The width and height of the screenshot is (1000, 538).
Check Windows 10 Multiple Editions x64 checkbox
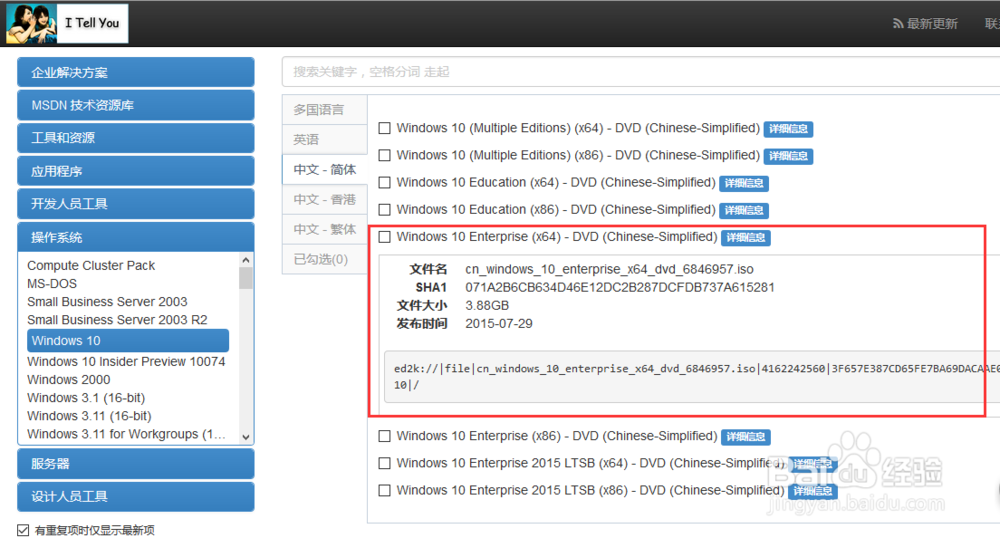point(385,128)
